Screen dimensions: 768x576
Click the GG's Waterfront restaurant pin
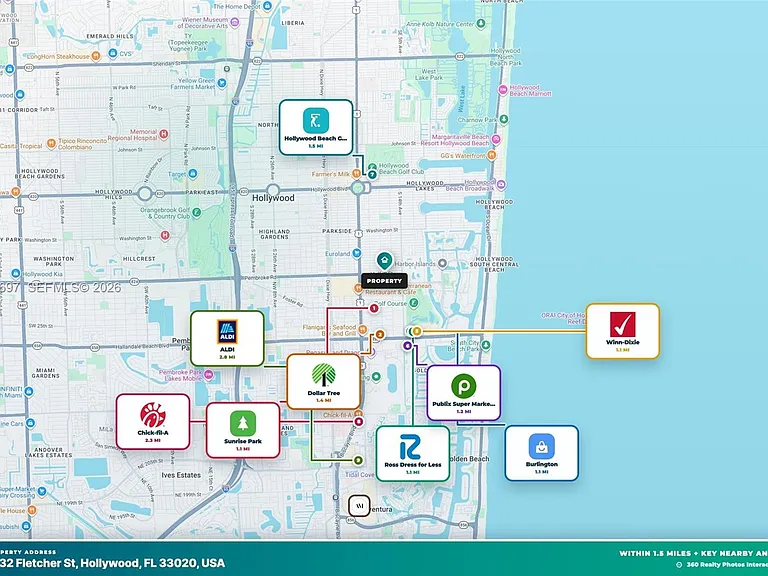pyautogui.click(x=492, y=155)
